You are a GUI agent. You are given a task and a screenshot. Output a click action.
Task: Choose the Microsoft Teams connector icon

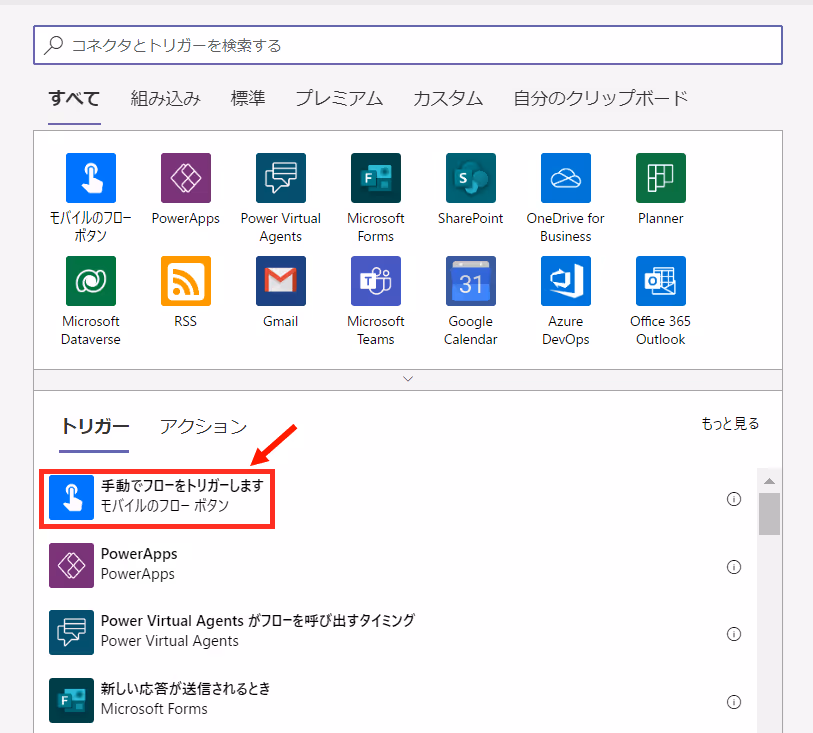pyautogui.click(x=375, y=281)
